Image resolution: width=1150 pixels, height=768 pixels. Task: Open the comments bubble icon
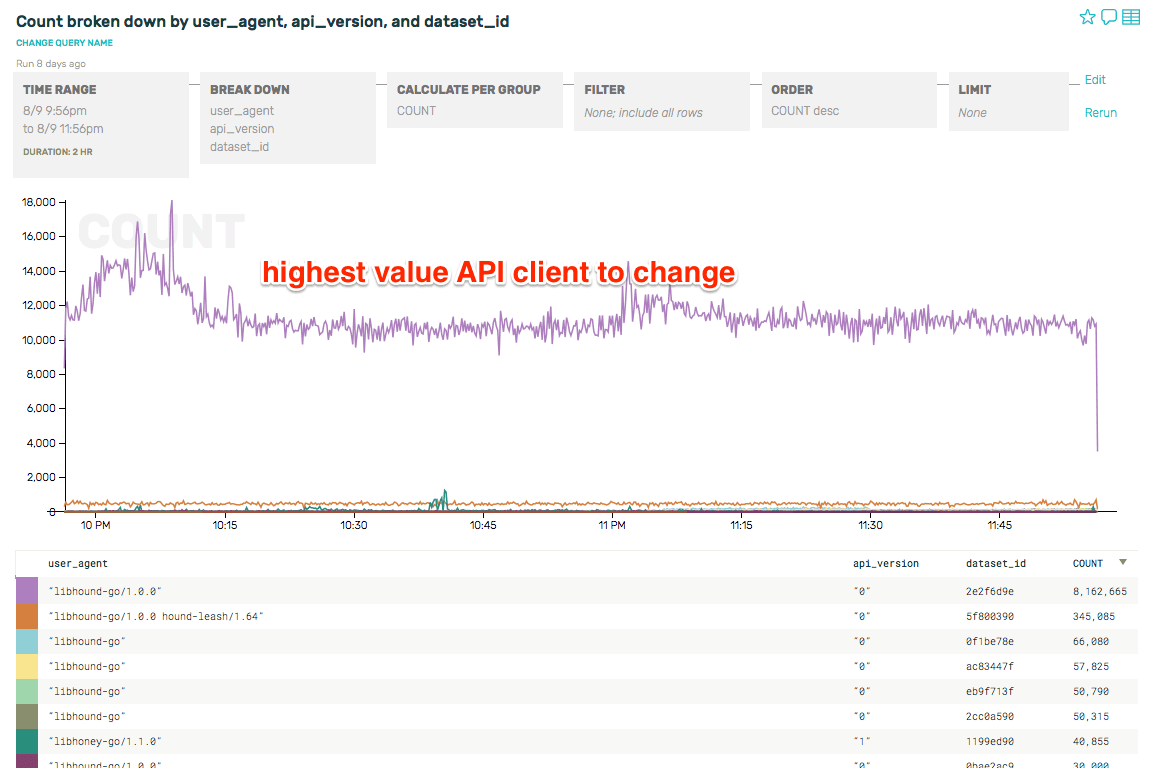coord(1109,17)
